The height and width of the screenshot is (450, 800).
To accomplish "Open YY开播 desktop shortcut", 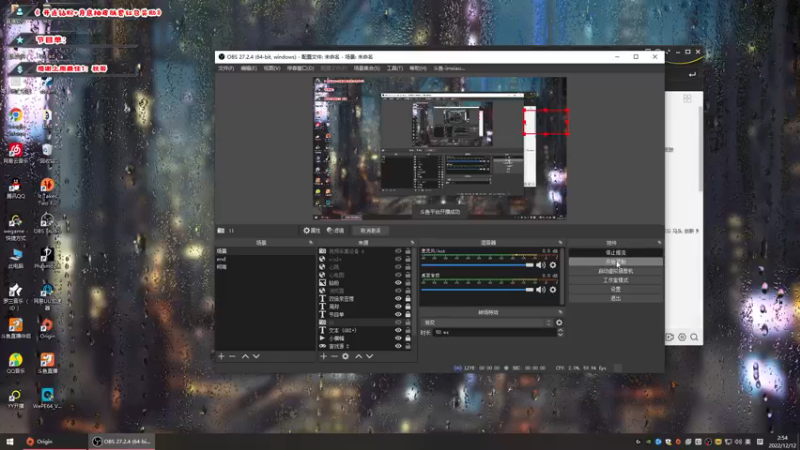I will (x=15, y=398).
